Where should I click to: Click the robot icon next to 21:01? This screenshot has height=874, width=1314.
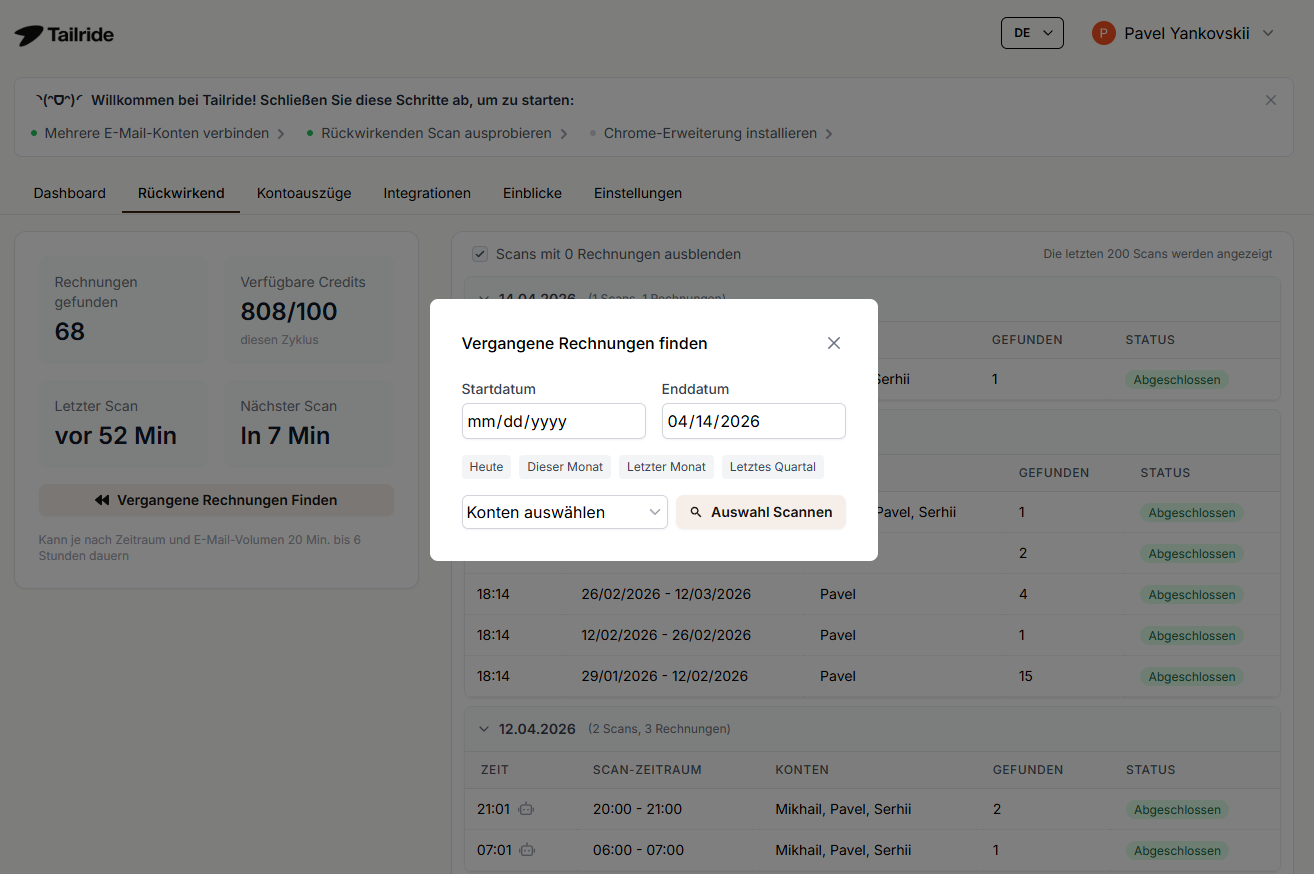coord(527,809)
